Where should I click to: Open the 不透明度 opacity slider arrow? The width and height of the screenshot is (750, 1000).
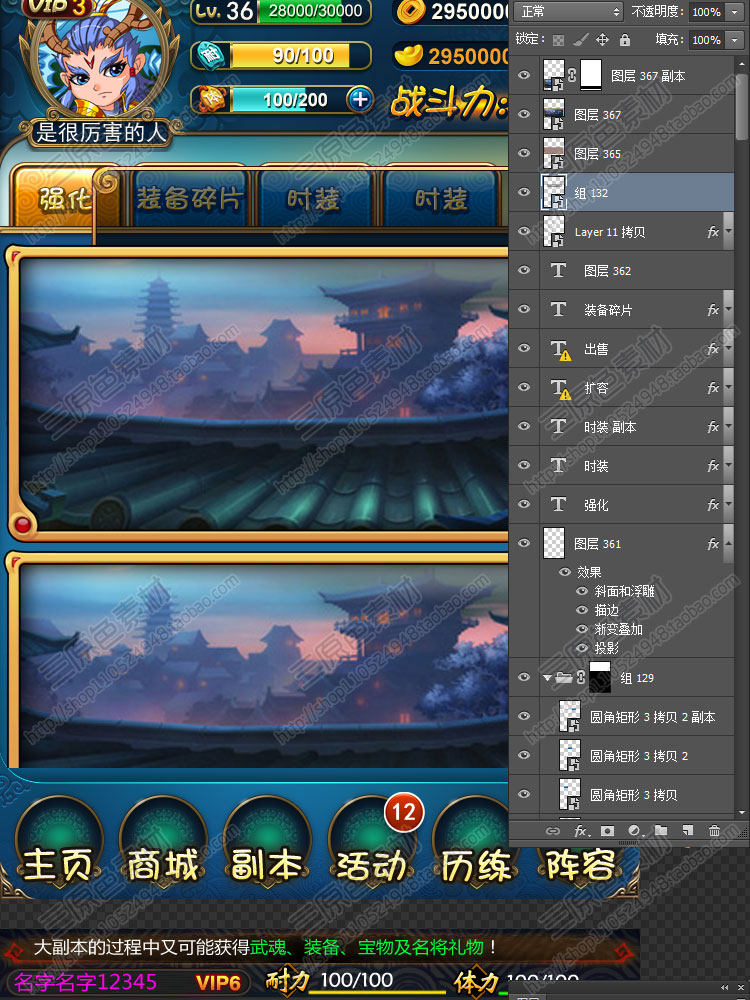735,11
